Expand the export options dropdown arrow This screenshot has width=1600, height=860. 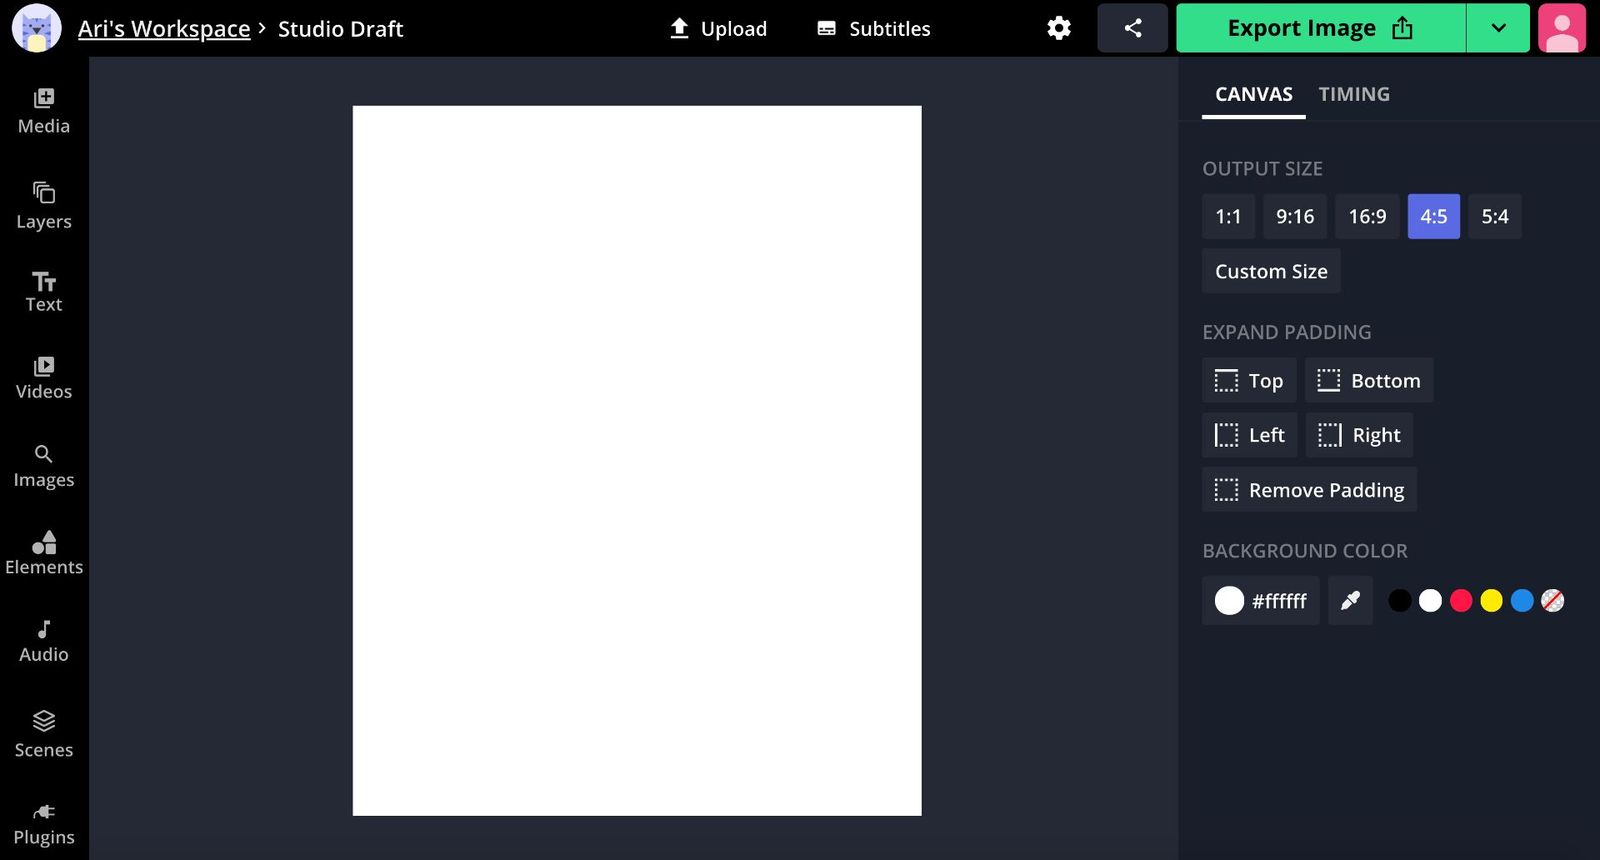click(x=1498, y=28)
